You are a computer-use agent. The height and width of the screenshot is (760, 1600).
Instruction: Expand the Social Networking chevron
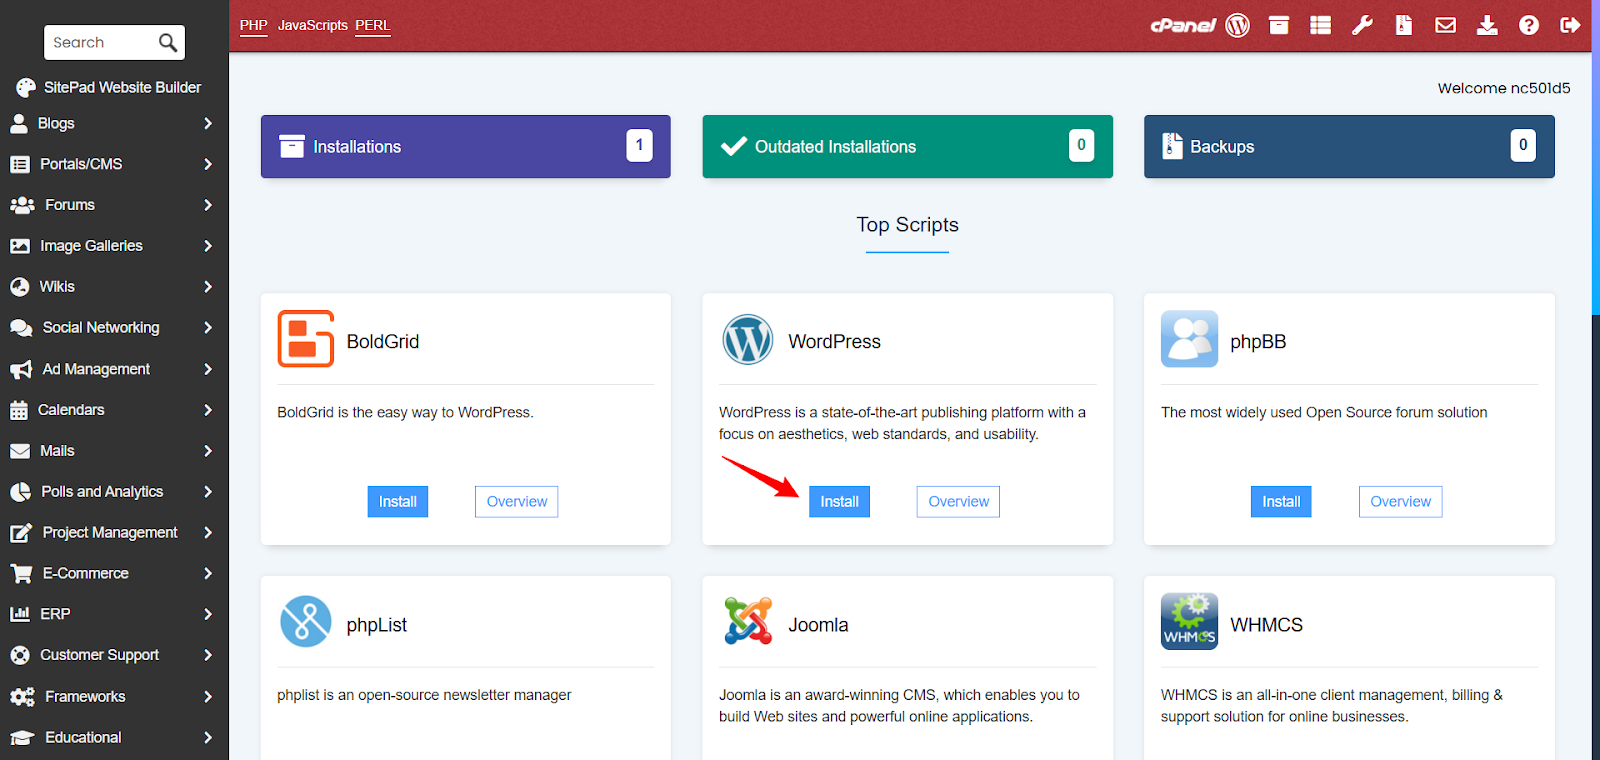pyautogui.click(x=208, y=328)
